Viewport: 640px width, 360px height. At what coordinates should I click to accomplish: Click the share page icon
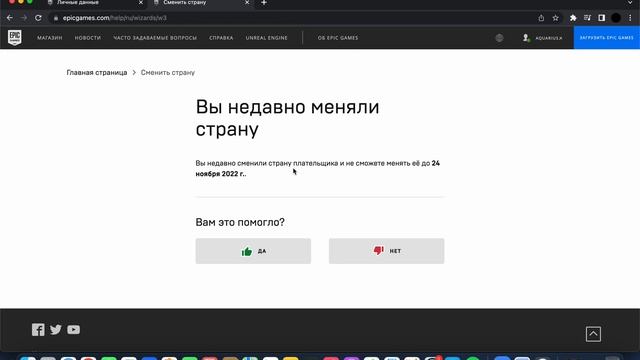(x=541, y=18)
